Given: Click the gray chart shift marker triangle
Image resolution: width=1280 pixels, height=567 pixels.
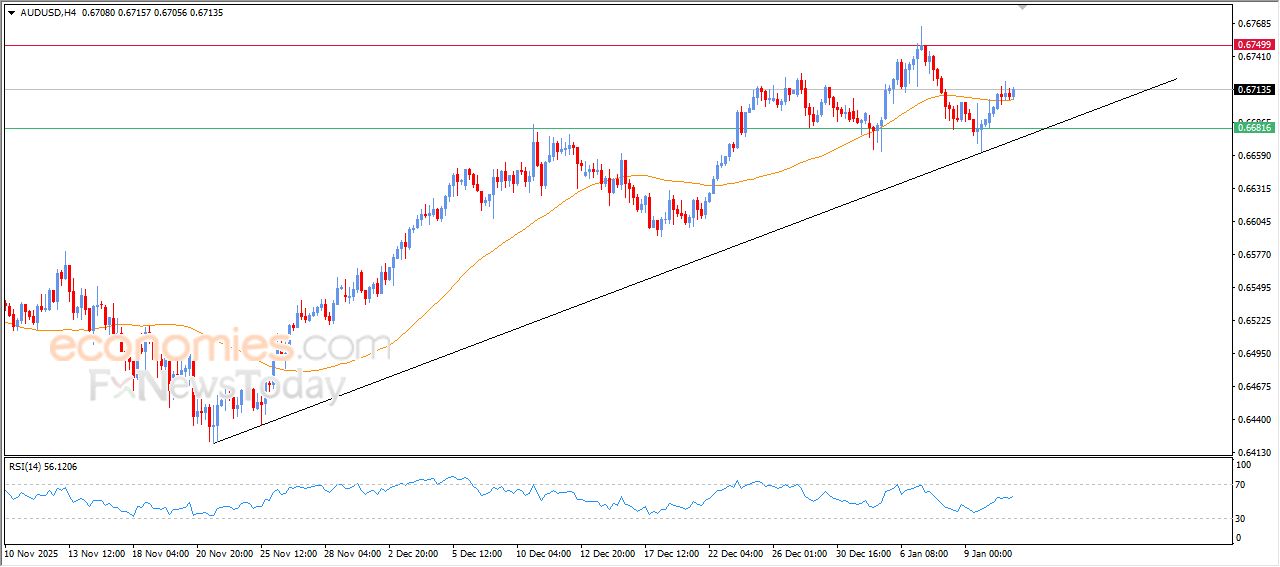Looking at the screenshot, I should (1022, 6).
